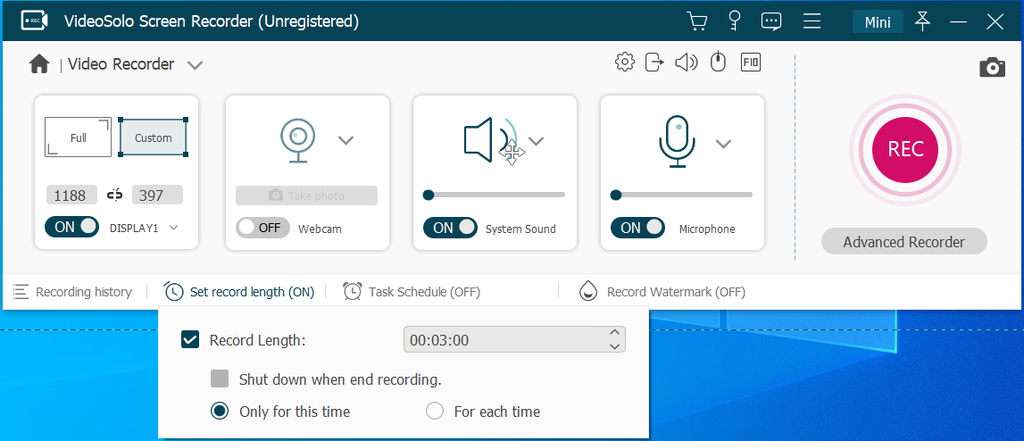Click the key register icon
This screenshot has width=1024, height=441.
point(735,22)
